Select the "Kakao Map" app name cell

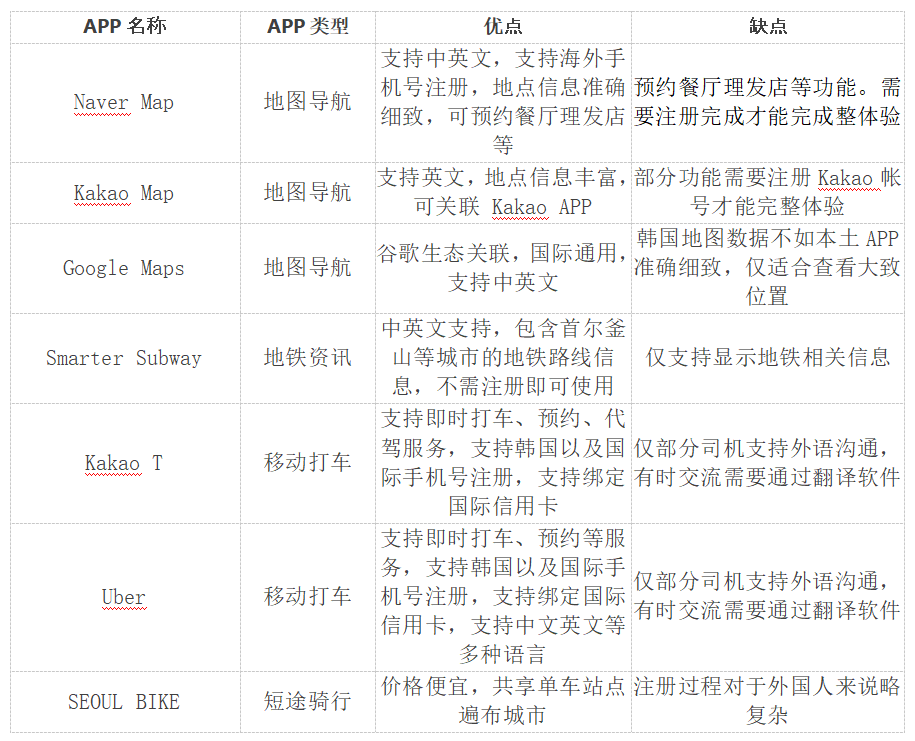[124, 193]
